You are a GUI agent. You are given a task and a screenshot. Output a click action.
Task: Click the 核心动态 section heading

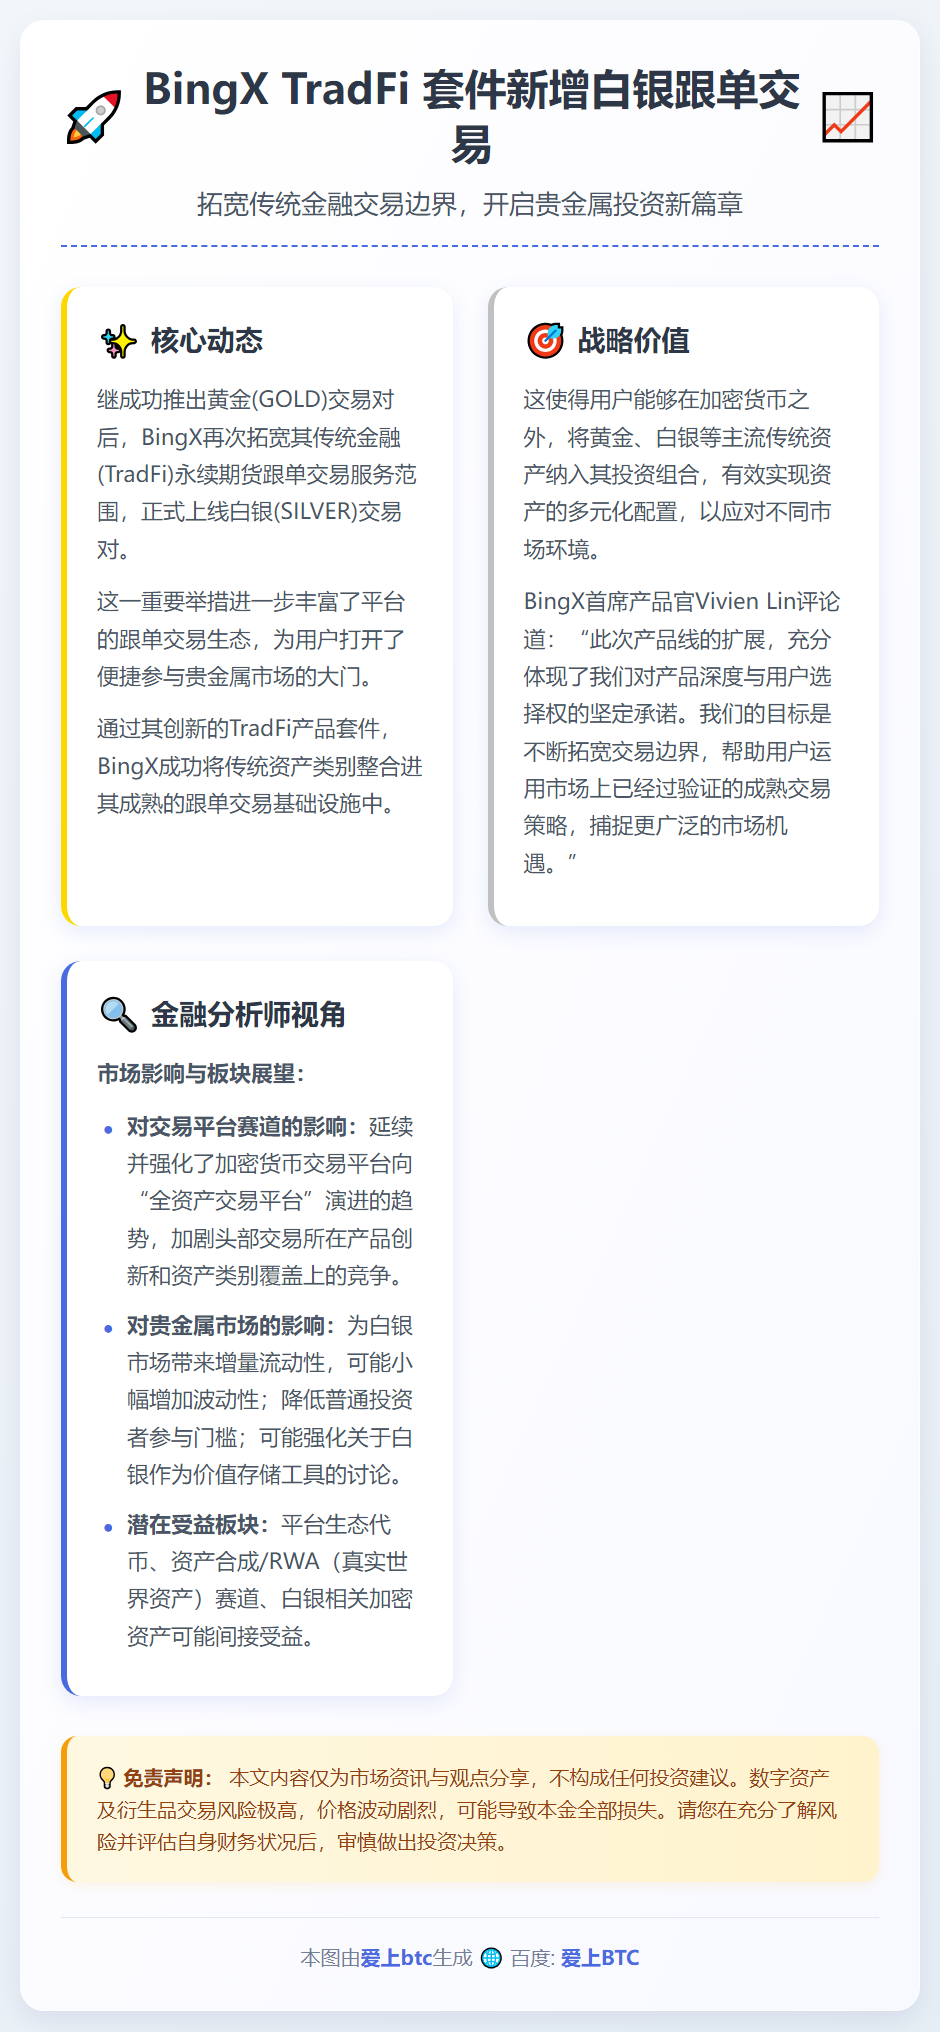coord(207,341)
